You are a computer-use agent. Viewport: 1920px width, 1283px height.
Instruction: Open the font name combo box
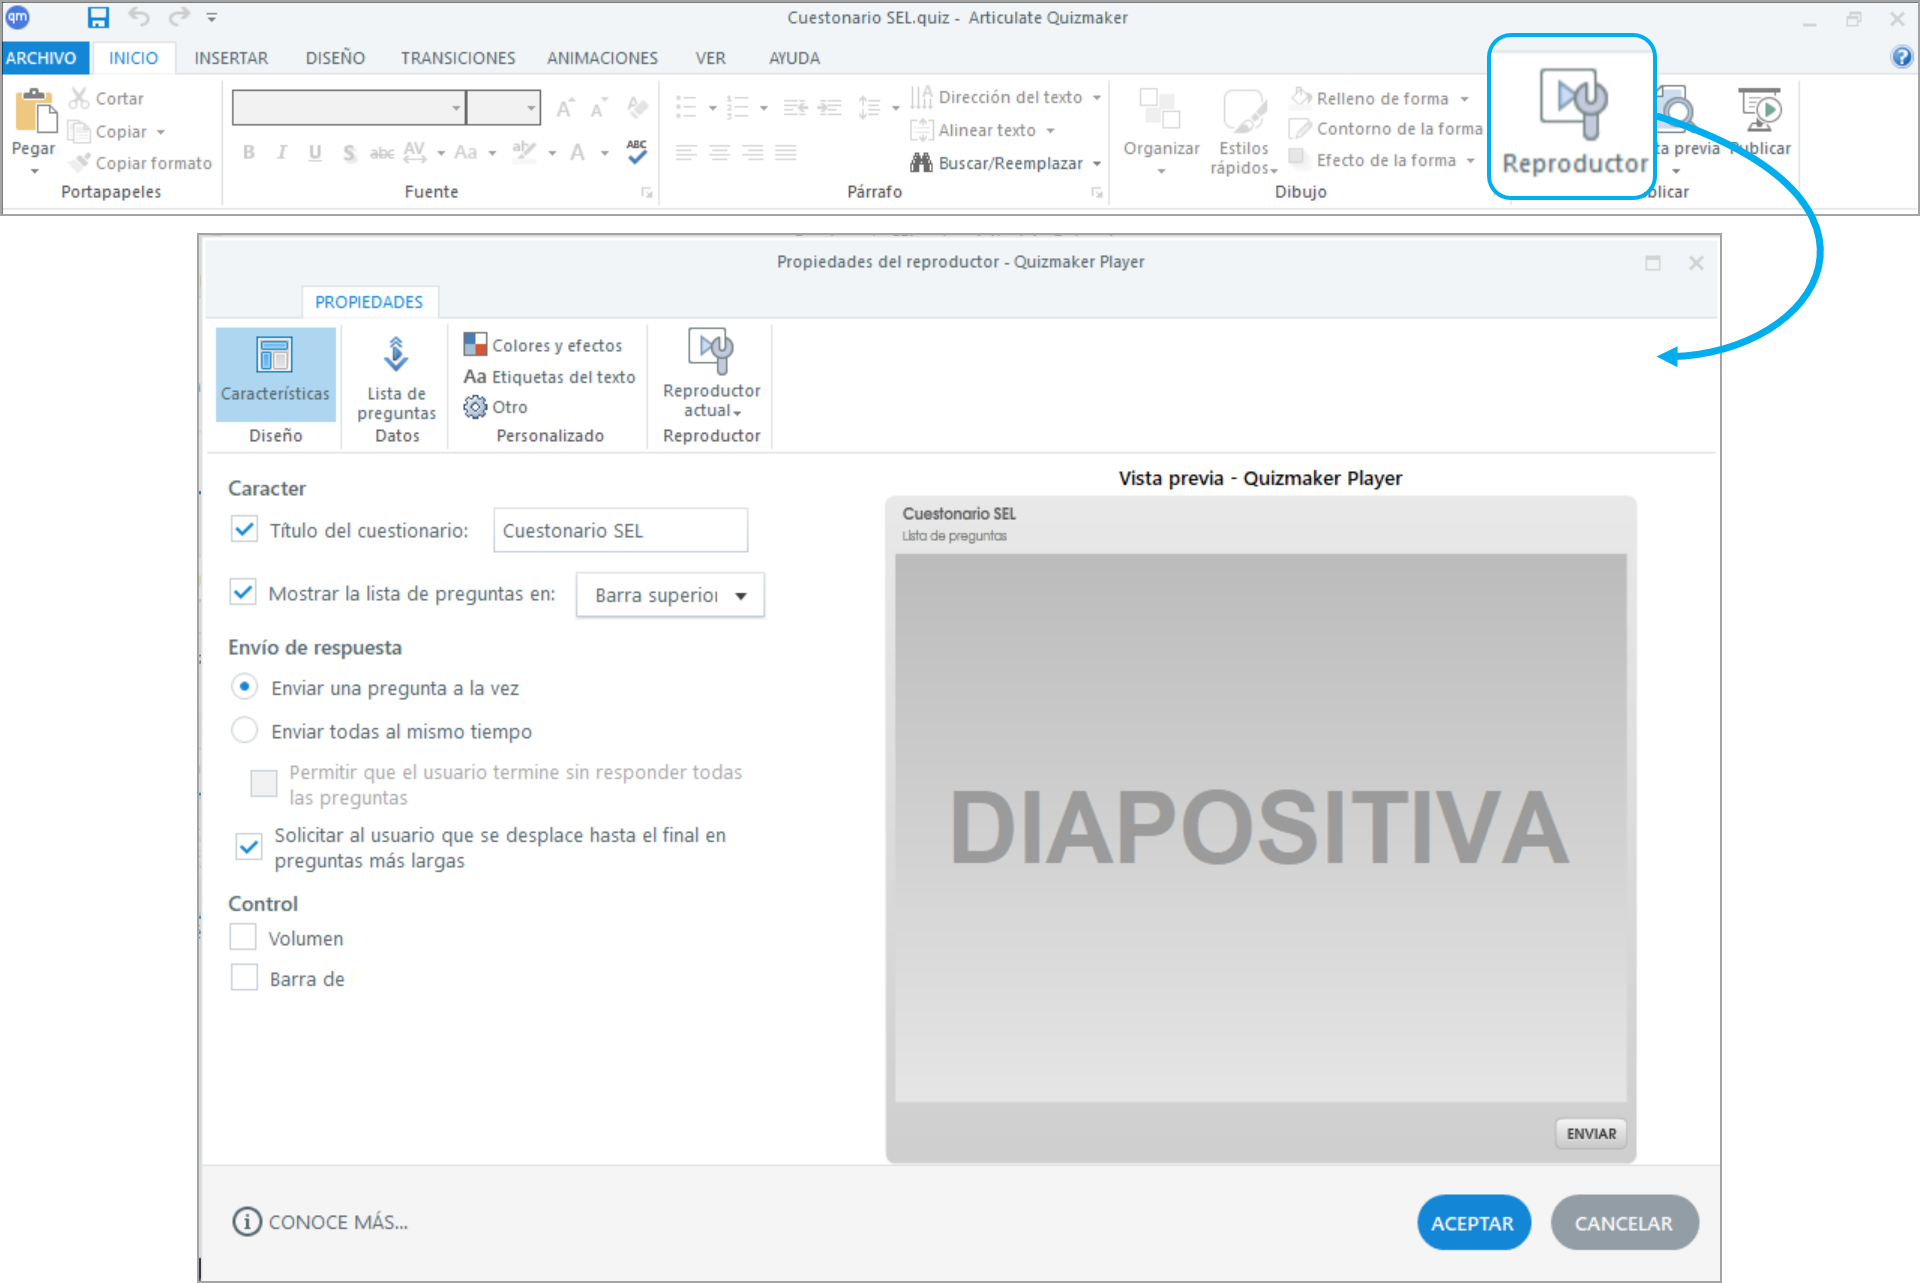(349, 107)
